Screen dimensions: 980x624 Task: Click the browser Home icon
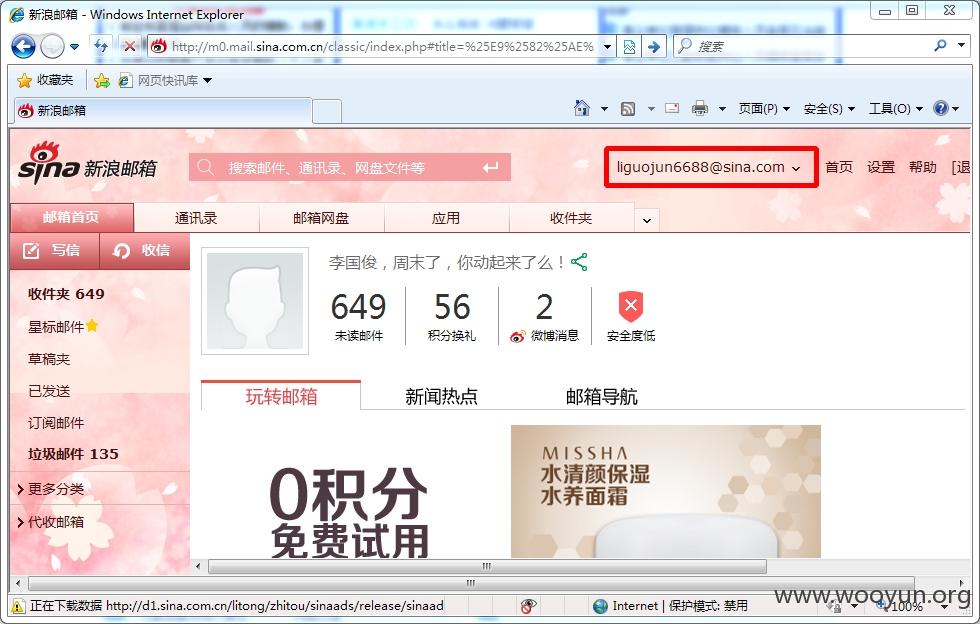tap(581, 109)
